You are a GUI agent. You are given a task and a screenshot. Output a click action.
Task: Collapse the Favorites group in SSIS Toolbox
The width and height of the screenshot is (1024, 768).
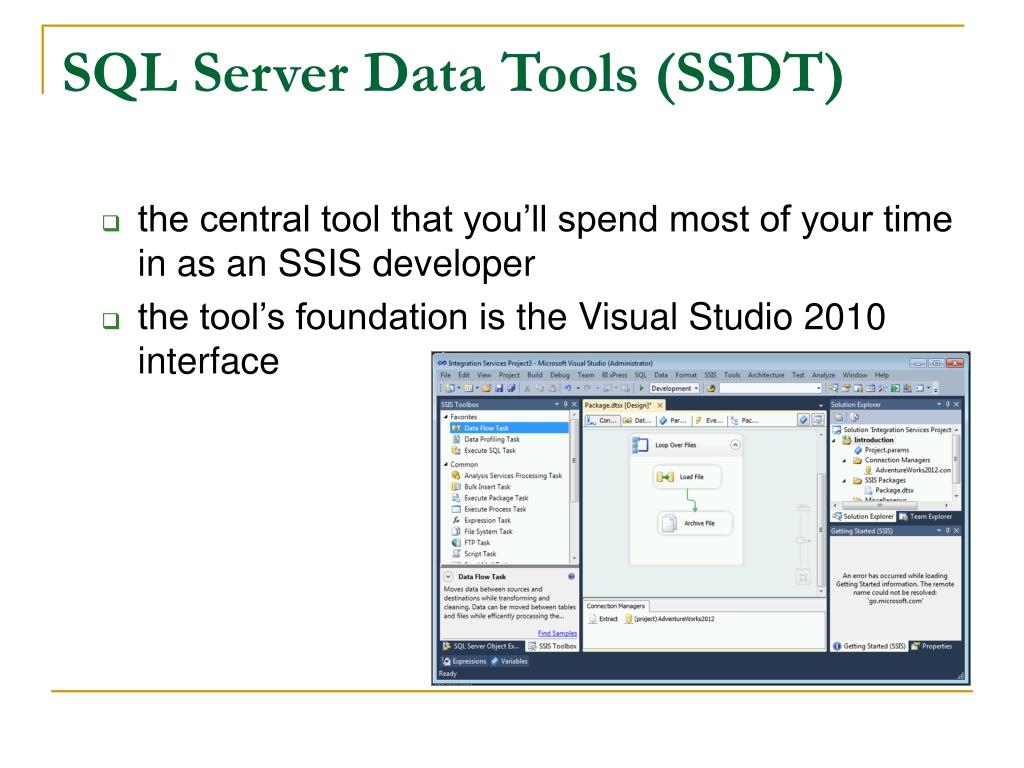click(x=445, y=417)
